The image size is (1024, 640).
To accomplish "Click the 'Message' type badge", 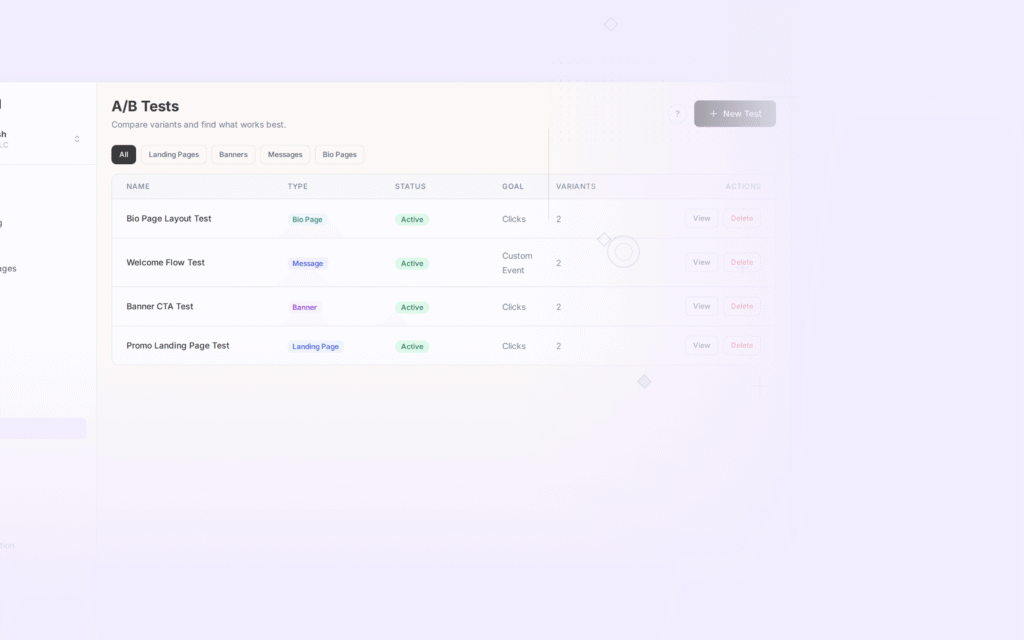I will (308, 263).
